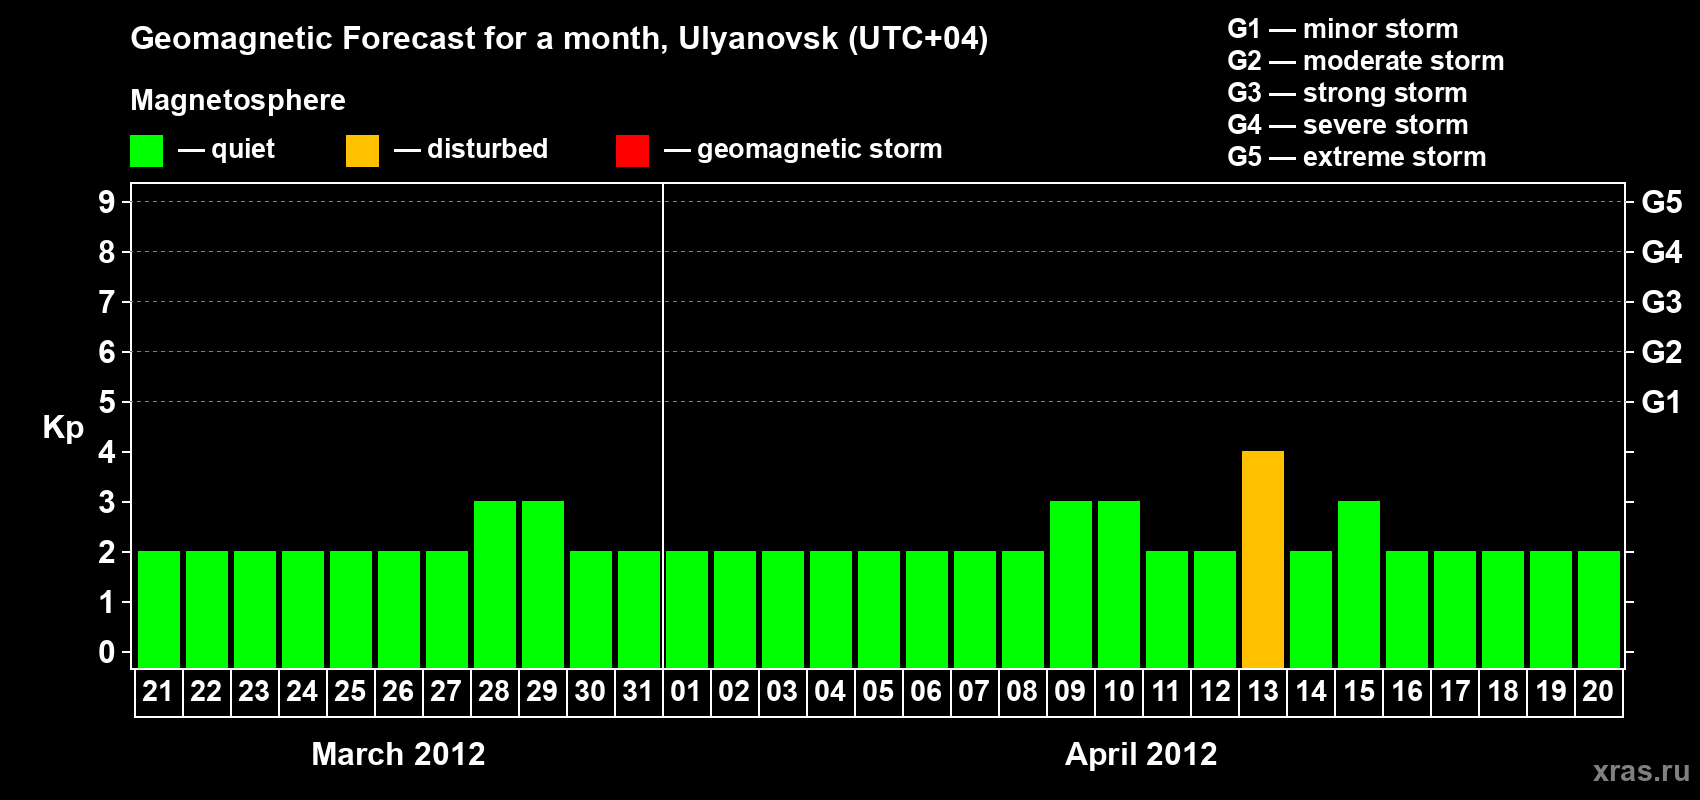This screenshot has width=1700, height=800.
Task: Select the green bar for April 07
Action: 975,610
